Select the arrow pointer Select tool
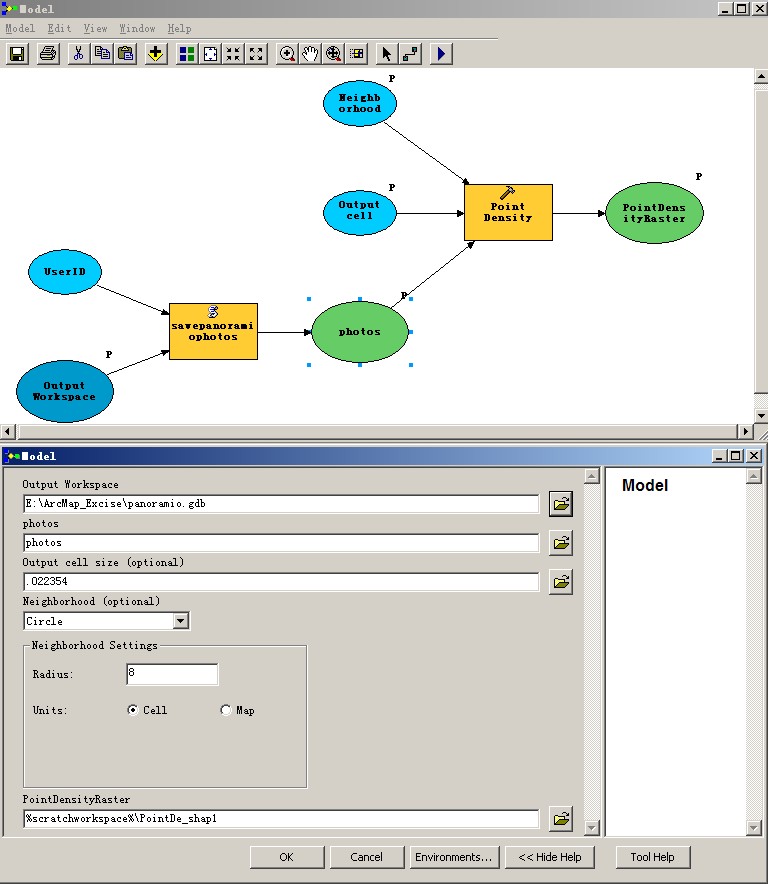The height and width of the screenshot is (884, 768). click(x=387, y=54)
